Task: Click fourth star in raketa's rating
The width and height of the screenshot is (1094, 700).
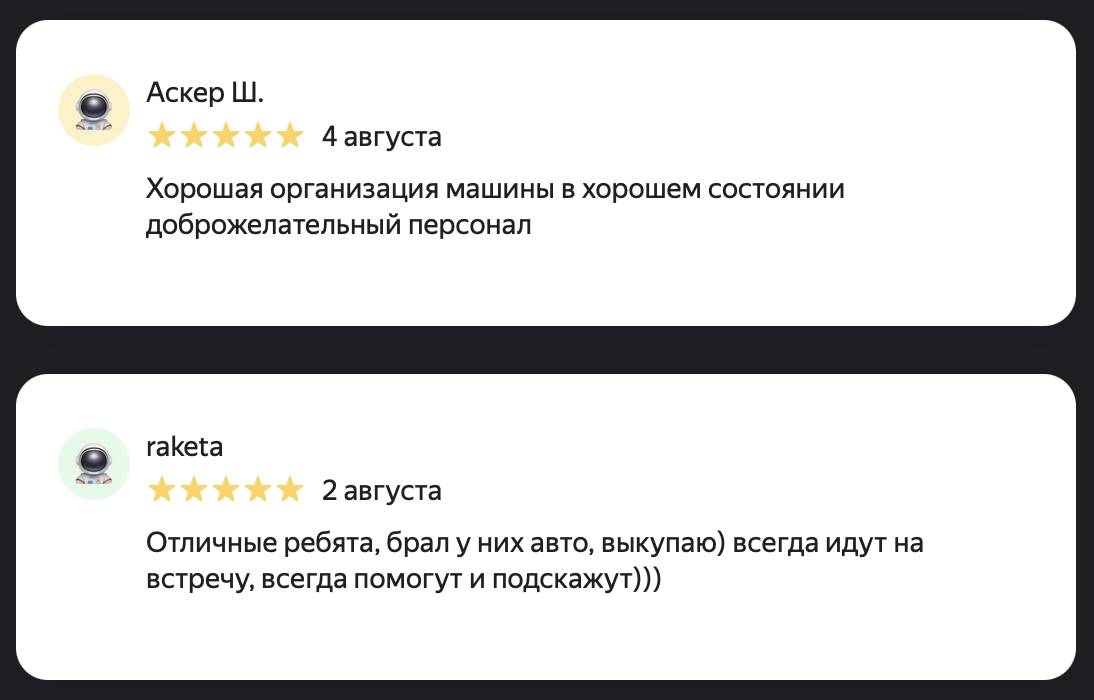Action: 257,490
